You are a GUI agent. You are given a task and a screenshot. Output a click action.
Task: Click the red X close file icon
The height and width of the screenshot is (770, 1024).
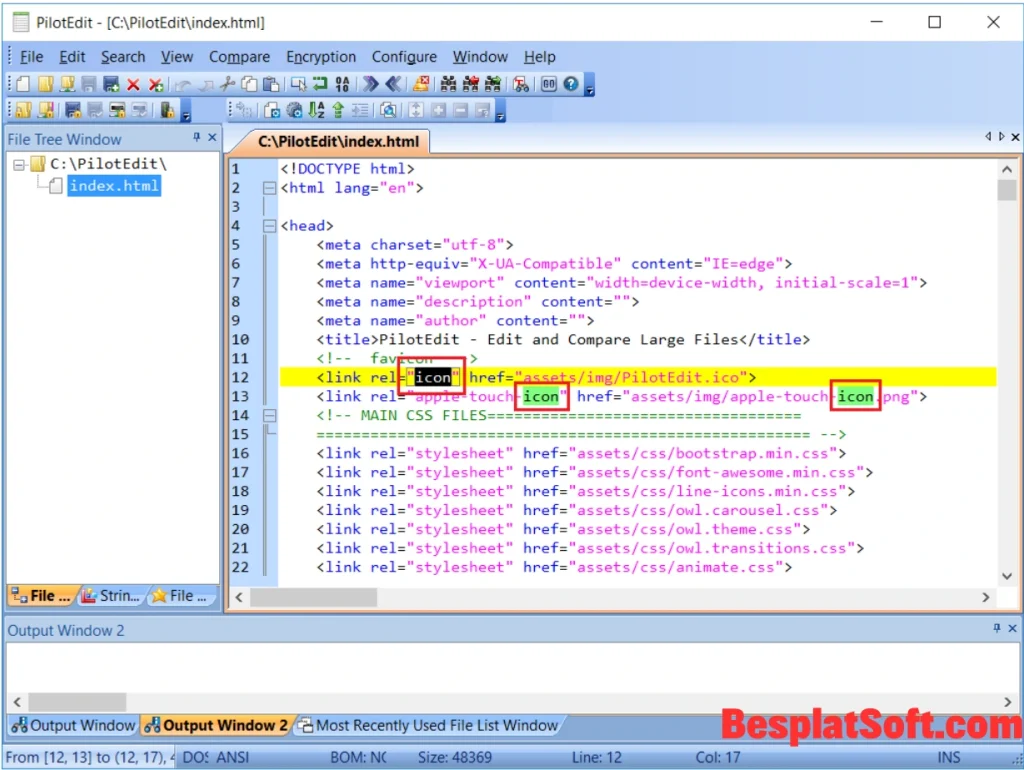pos(133,85)
